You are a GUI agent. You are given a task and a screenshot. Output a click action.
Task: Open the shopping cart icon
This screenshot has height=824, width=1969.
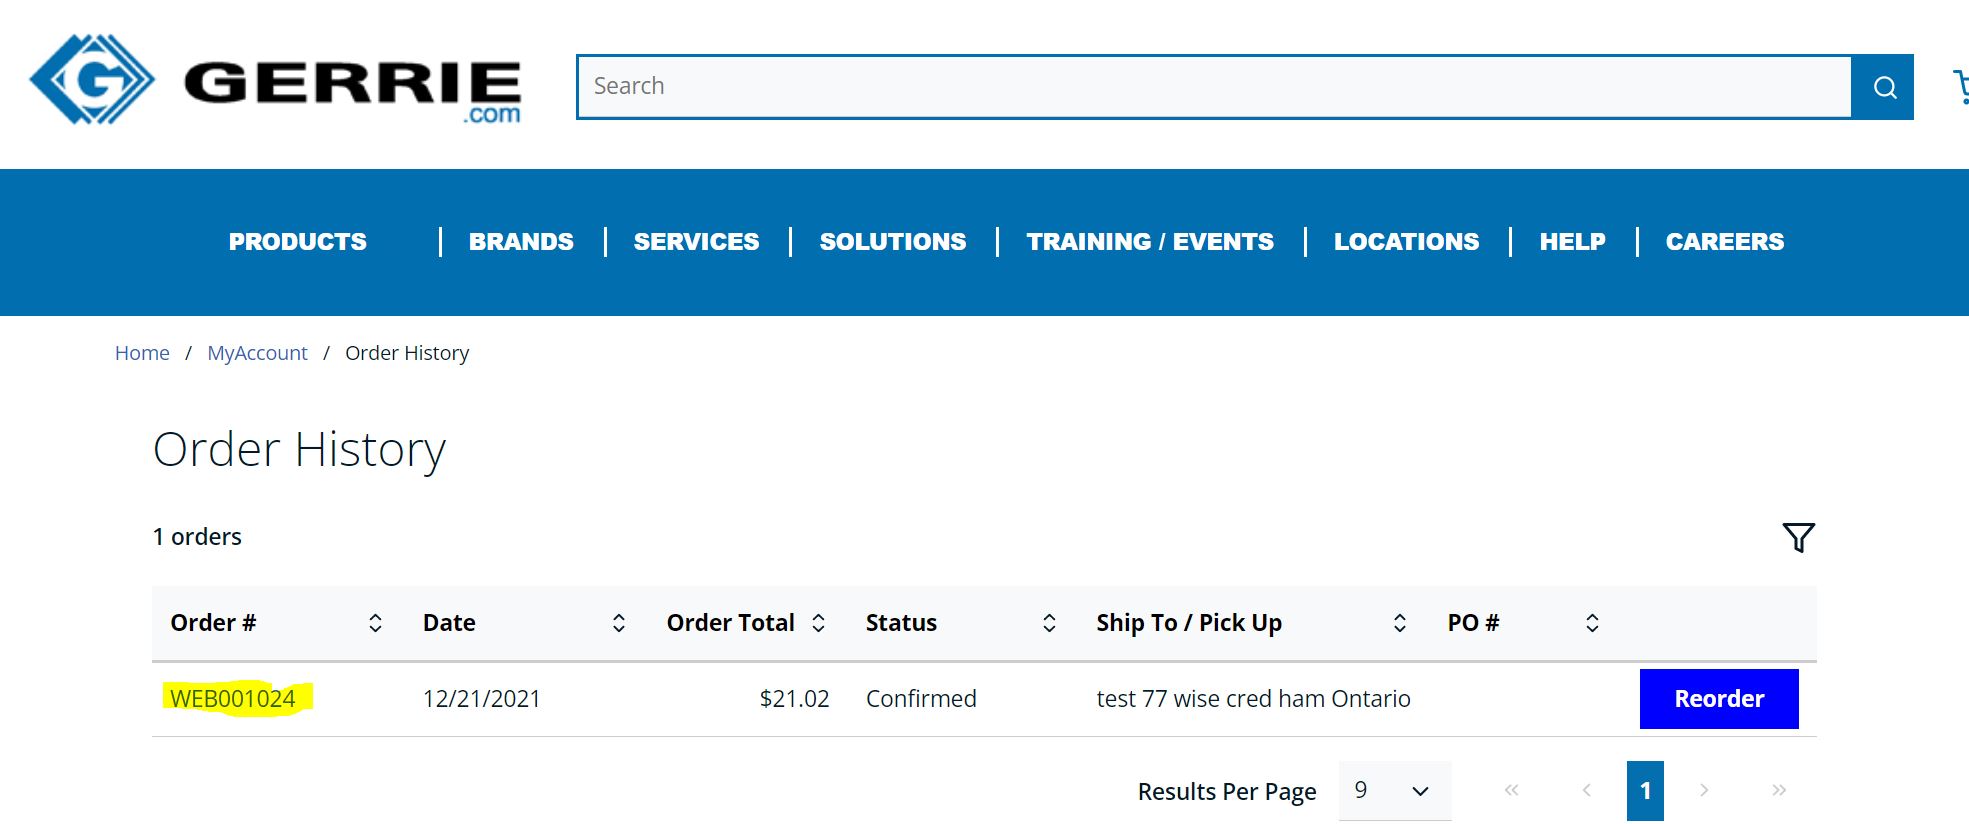click(x=1961, y=86)
